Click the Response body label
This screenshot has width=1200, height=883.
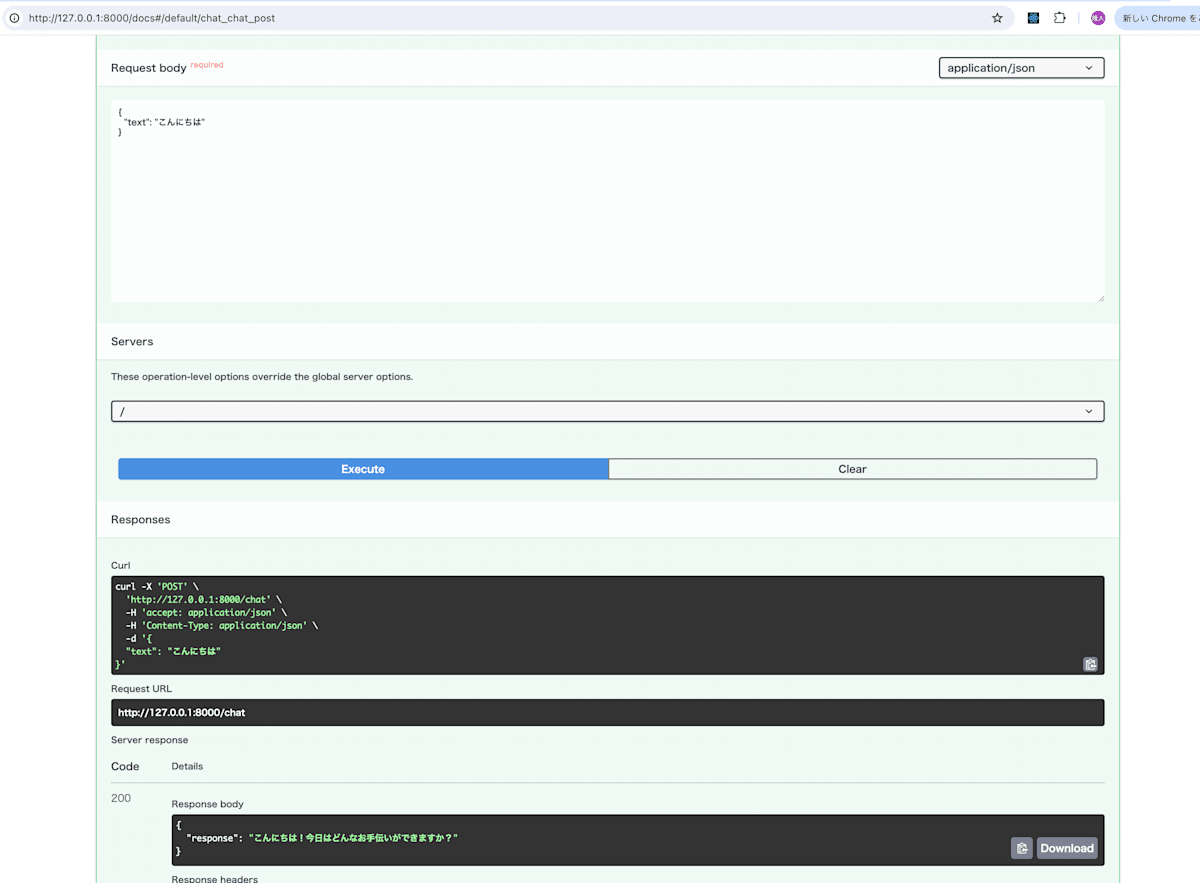tap(208, 804)
